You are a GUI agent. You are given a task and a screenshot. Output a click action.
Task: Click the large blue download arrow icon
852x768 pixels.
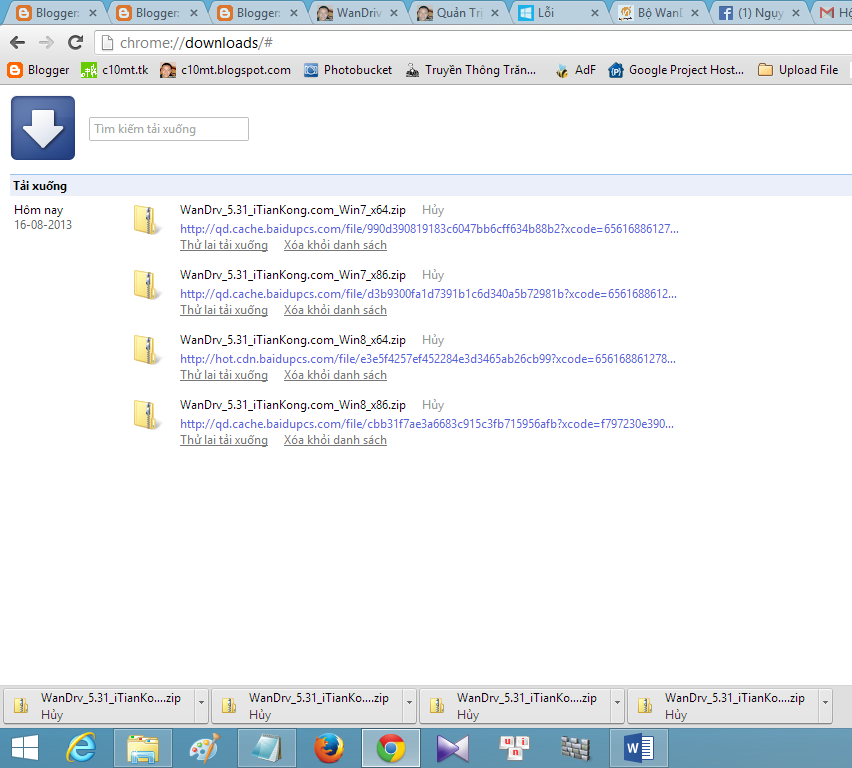pos(43,128)
